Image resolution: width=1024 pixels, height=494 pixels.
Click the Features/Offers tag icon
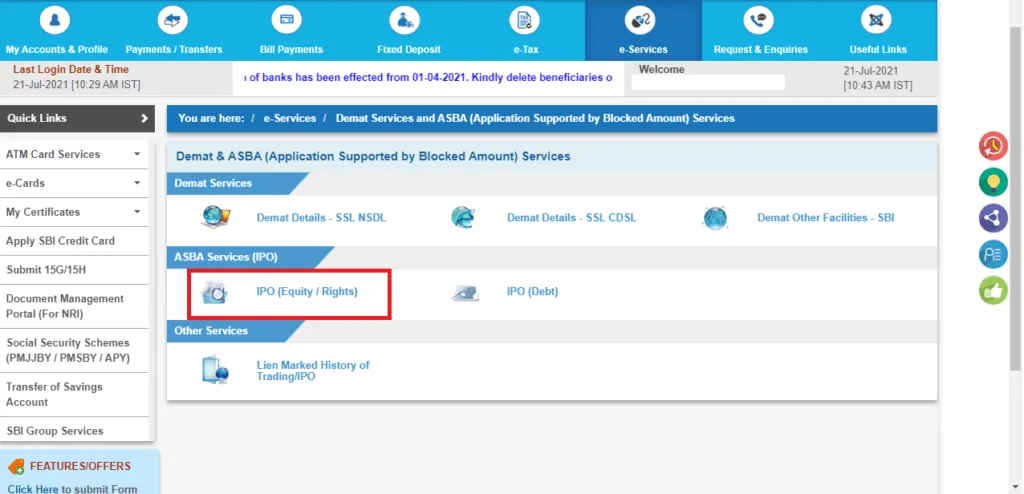click(x=16, y=466)
